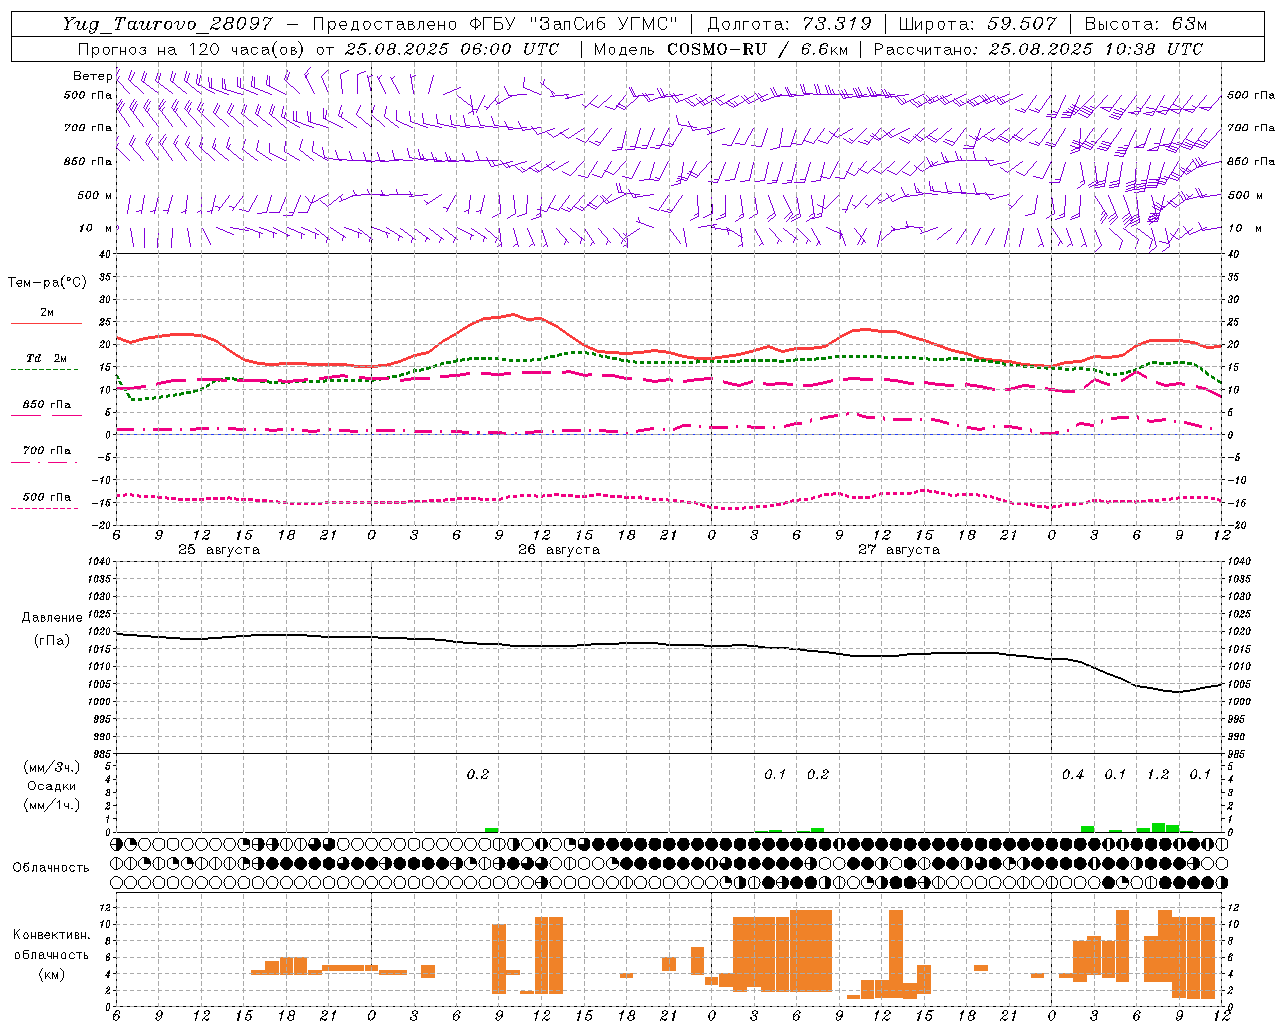Click the (км) unit label of convective cloudiness
The width and height of the screenshot is (1280, 1024).
51,974
